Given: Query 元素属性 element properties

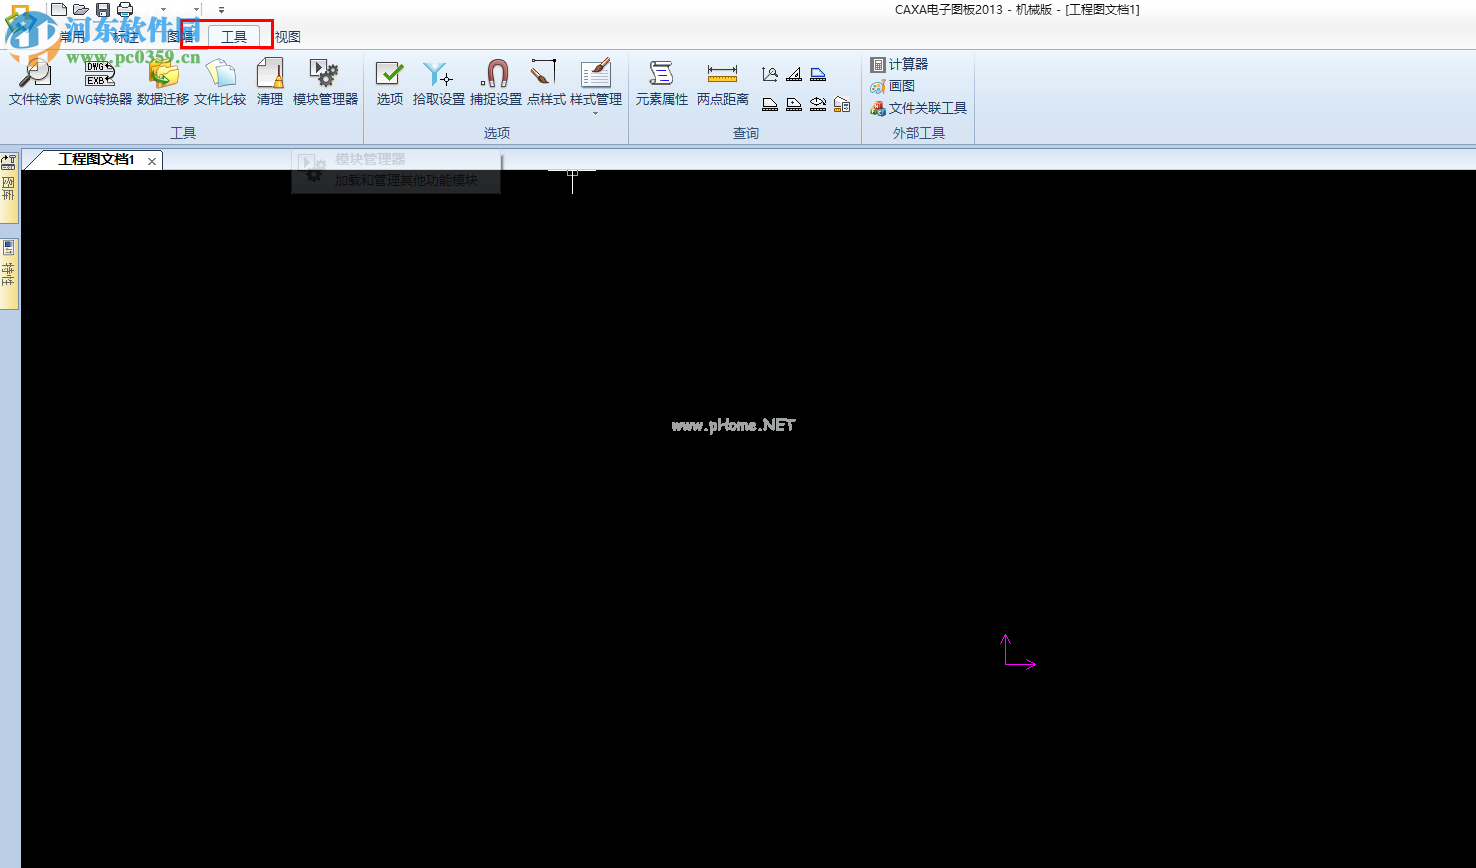Looking at the screenshot, I should (x=662, y=82).
